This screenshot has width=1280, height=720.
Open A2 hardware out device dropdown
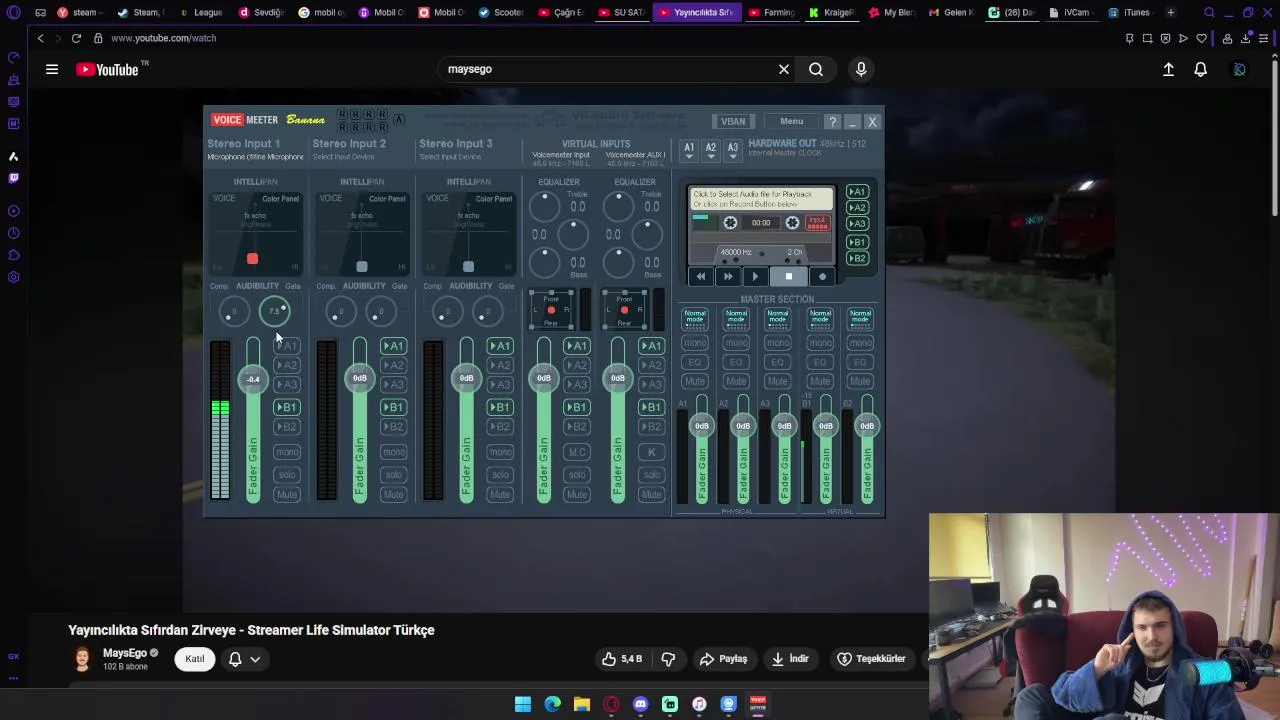[x=711, y=151]
